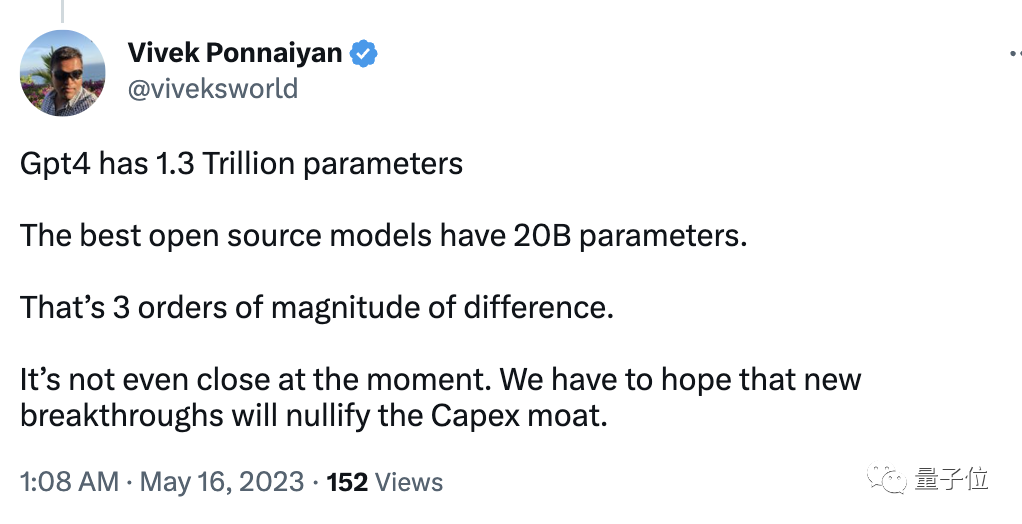
Task: Open the Vivek Ponnaiyan display name link
Action: (x=235, y=54)
